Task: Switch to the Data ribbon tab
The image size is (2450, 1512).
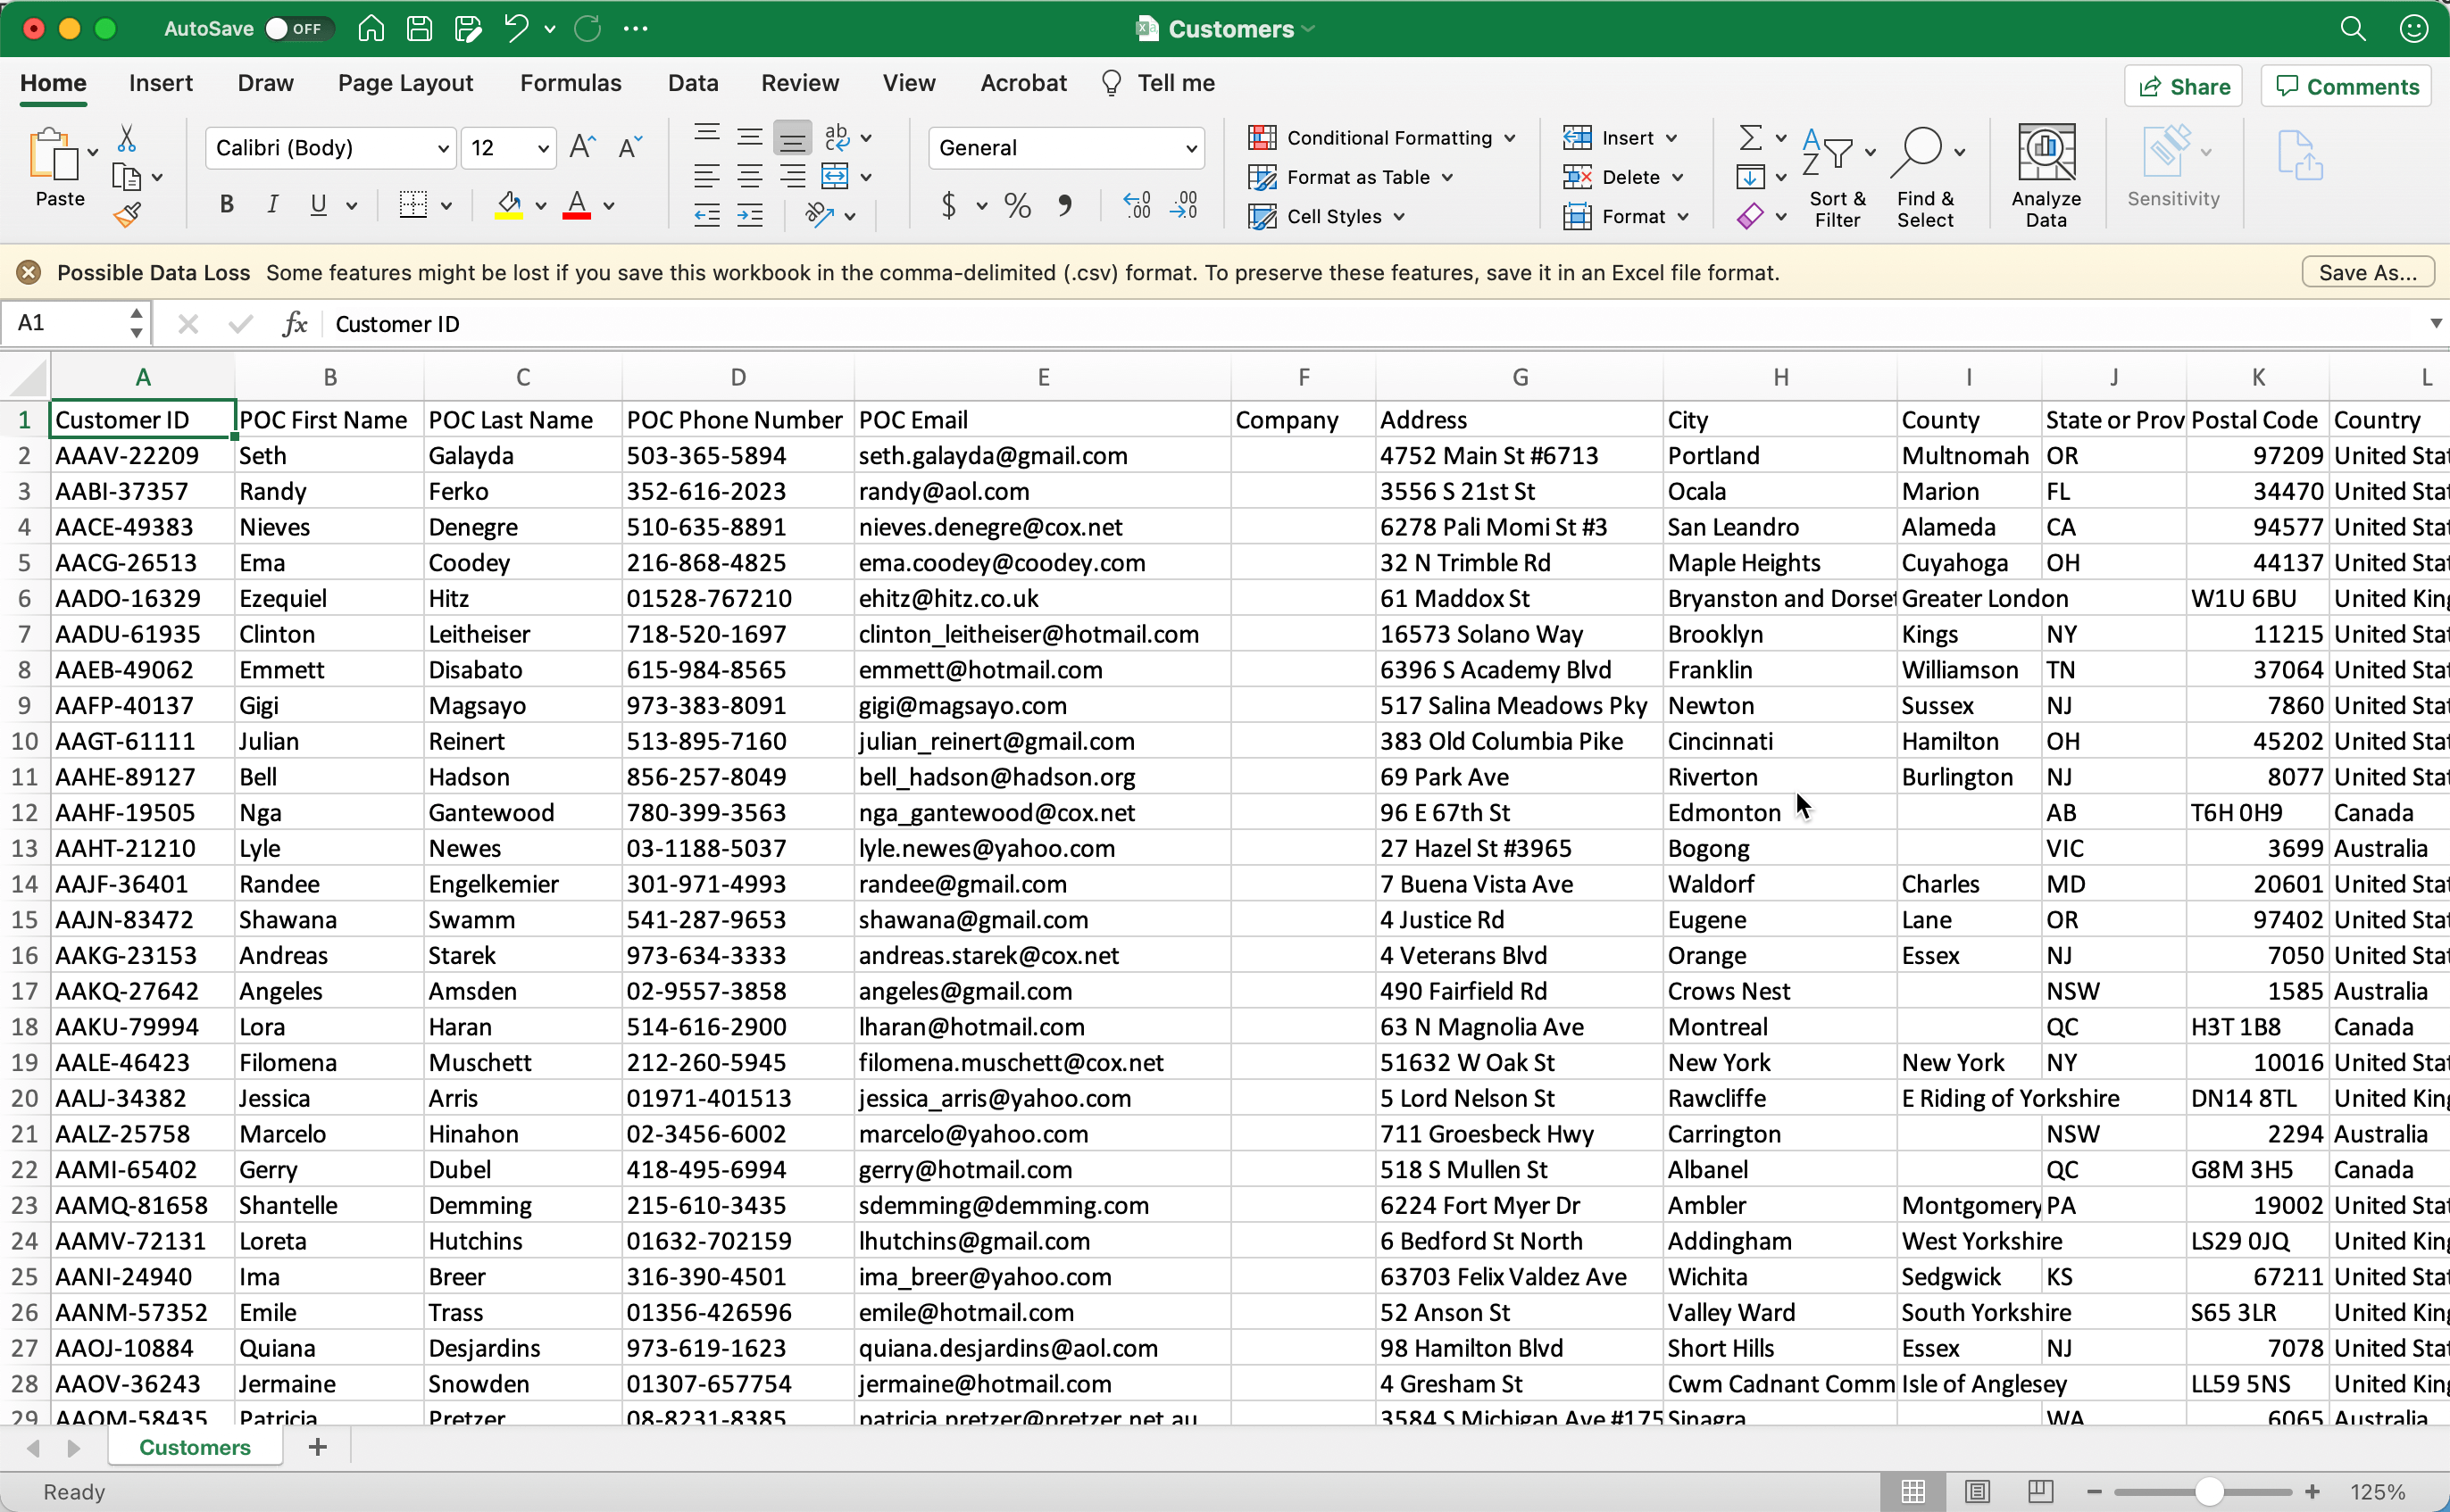Action: click(693, 83)
